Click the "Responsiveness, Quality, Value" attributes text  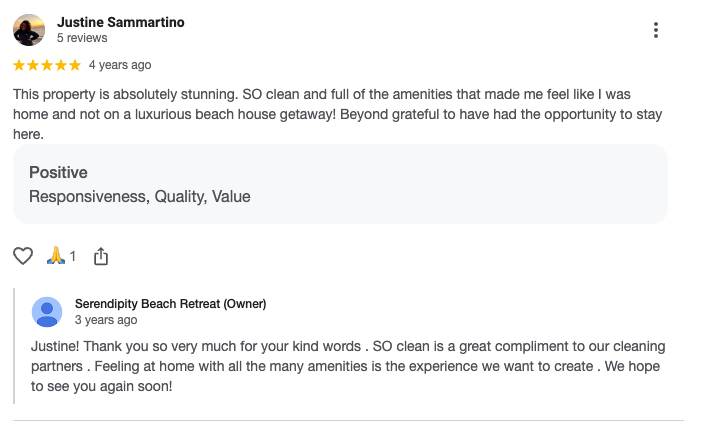(140, 196)
